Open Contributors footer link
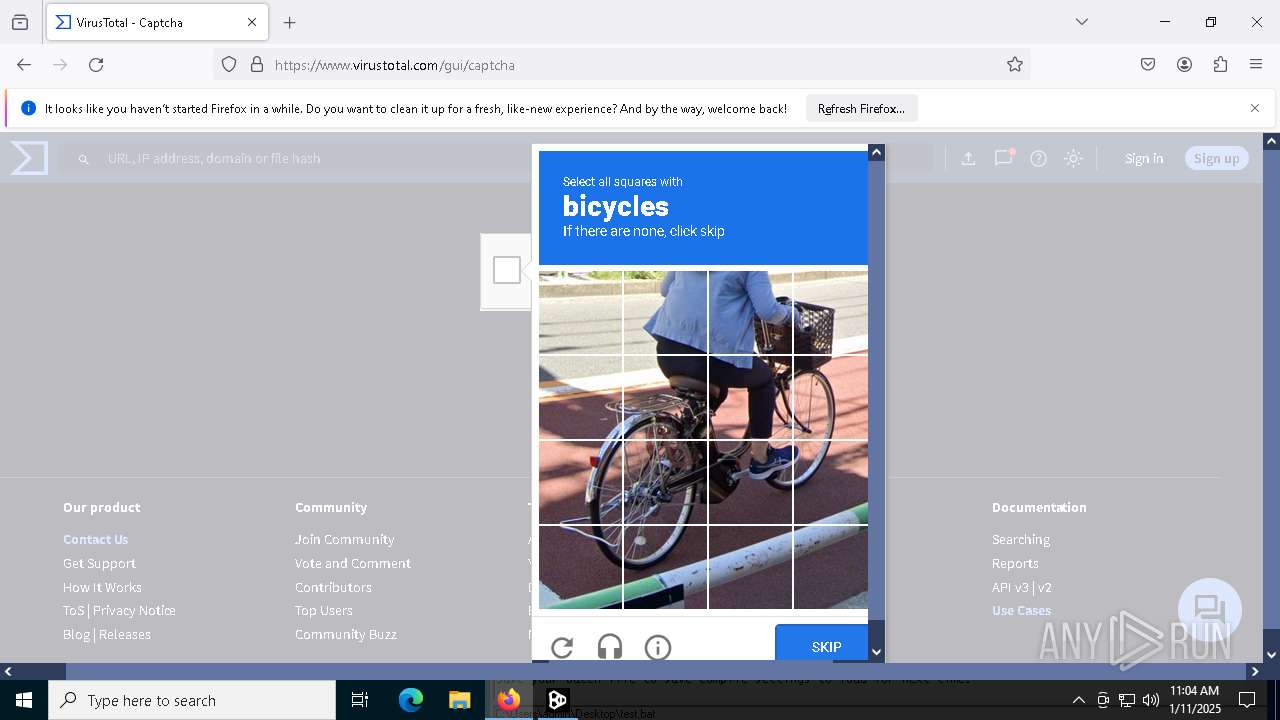1280x720 pixels. [x=333, y=587]
